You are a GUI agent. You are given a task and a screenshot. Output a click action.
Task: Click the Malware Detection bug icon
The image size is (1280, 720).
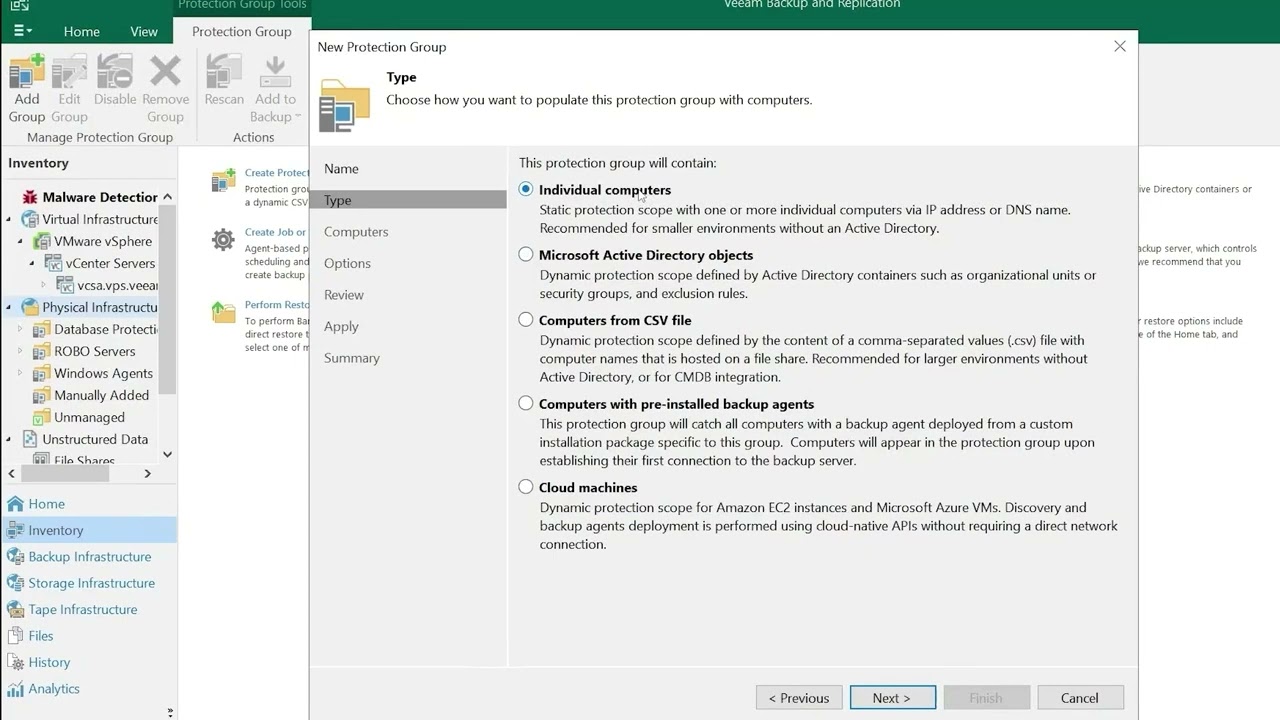point(30,197)
